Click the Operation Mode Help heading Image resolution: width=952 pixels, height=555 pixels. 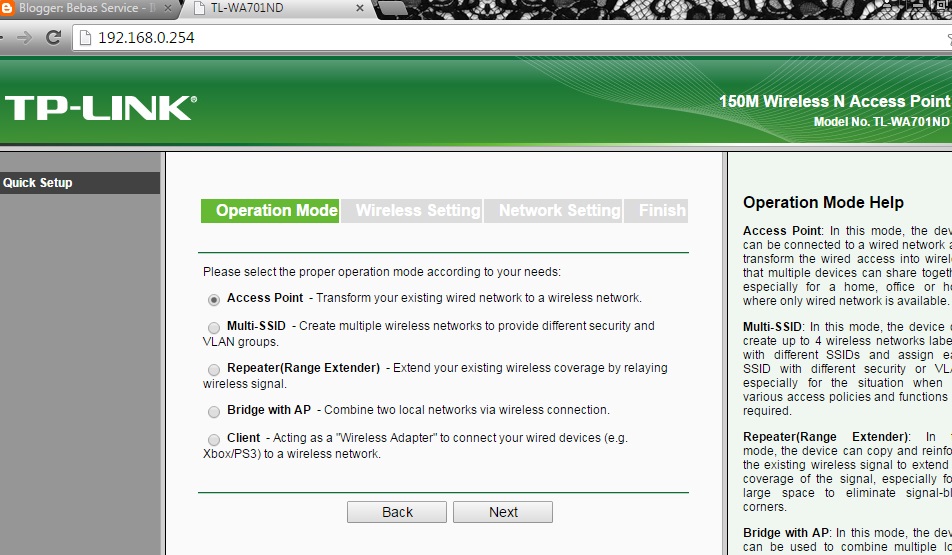click(823, 202)
